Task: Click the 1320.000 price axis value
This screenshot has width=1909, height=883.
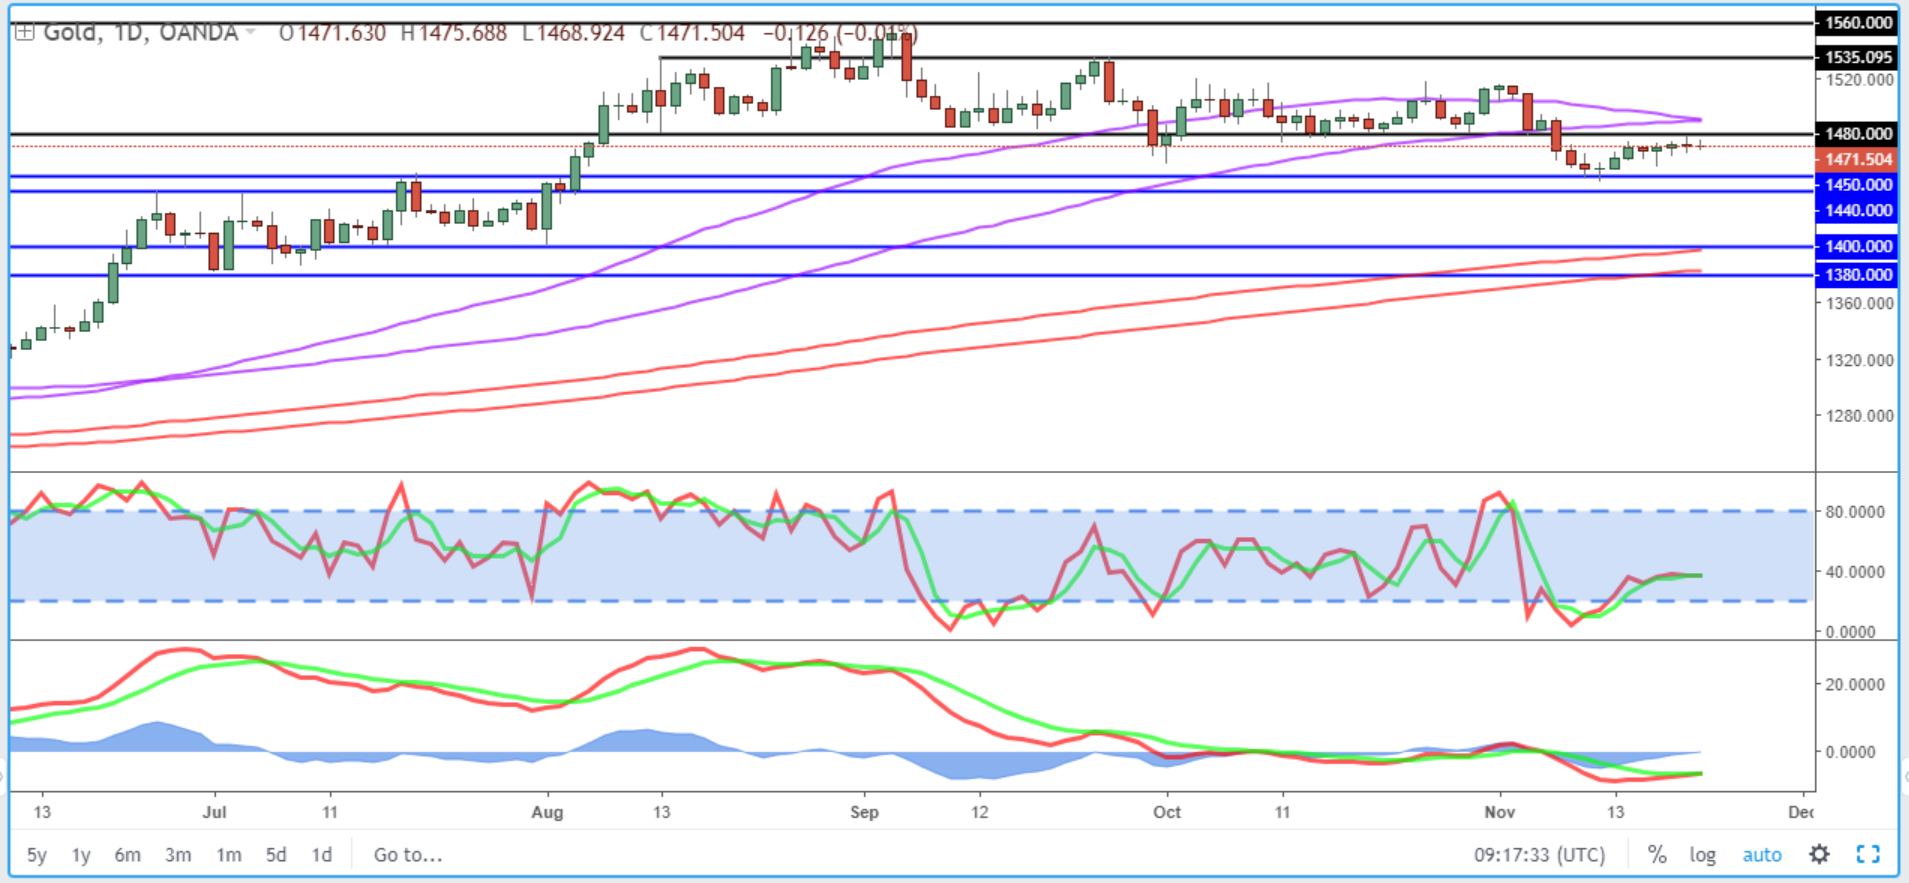Action: pos(1860,360)
